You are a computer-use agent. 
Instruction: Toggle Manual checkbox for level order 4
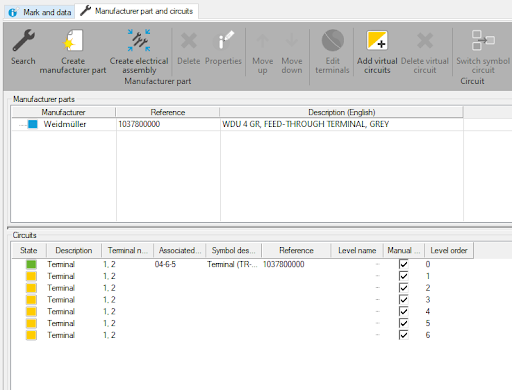403,311
